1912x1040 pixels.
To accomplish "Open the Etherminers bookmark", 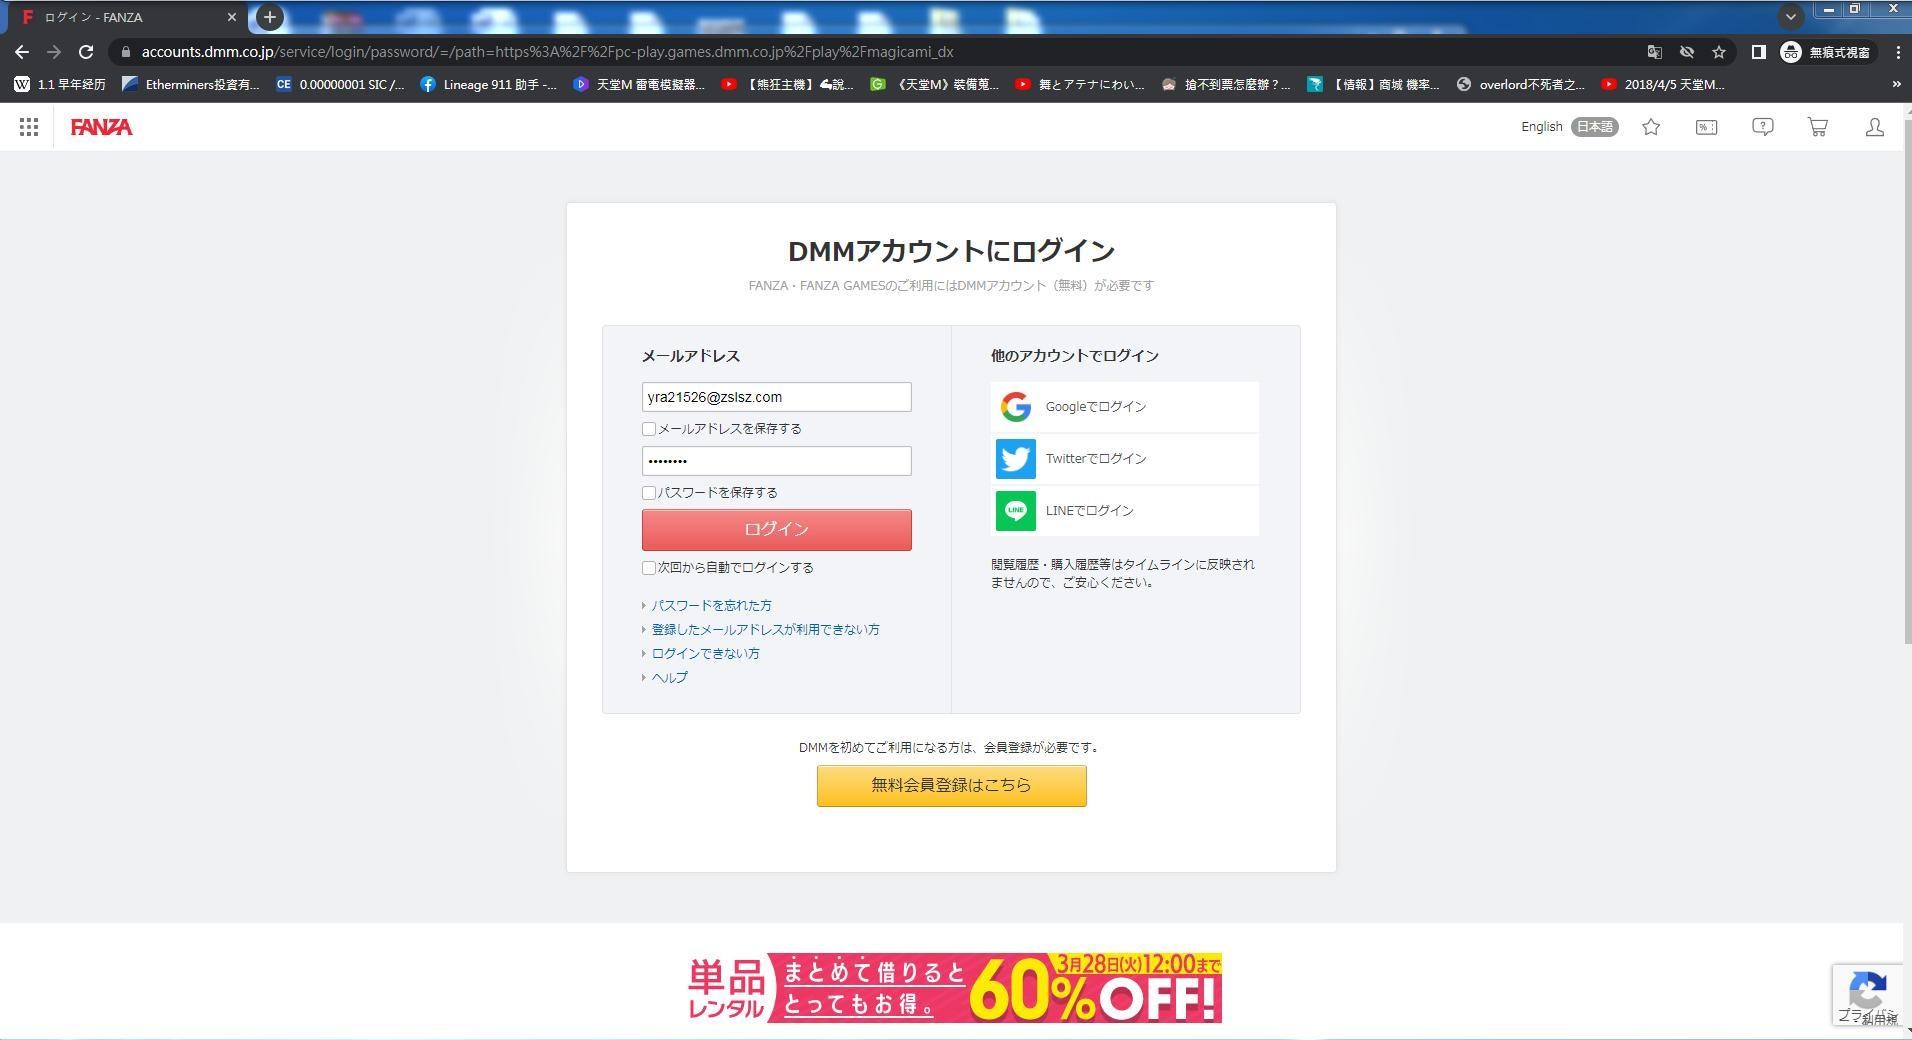I will pos(190,85).
